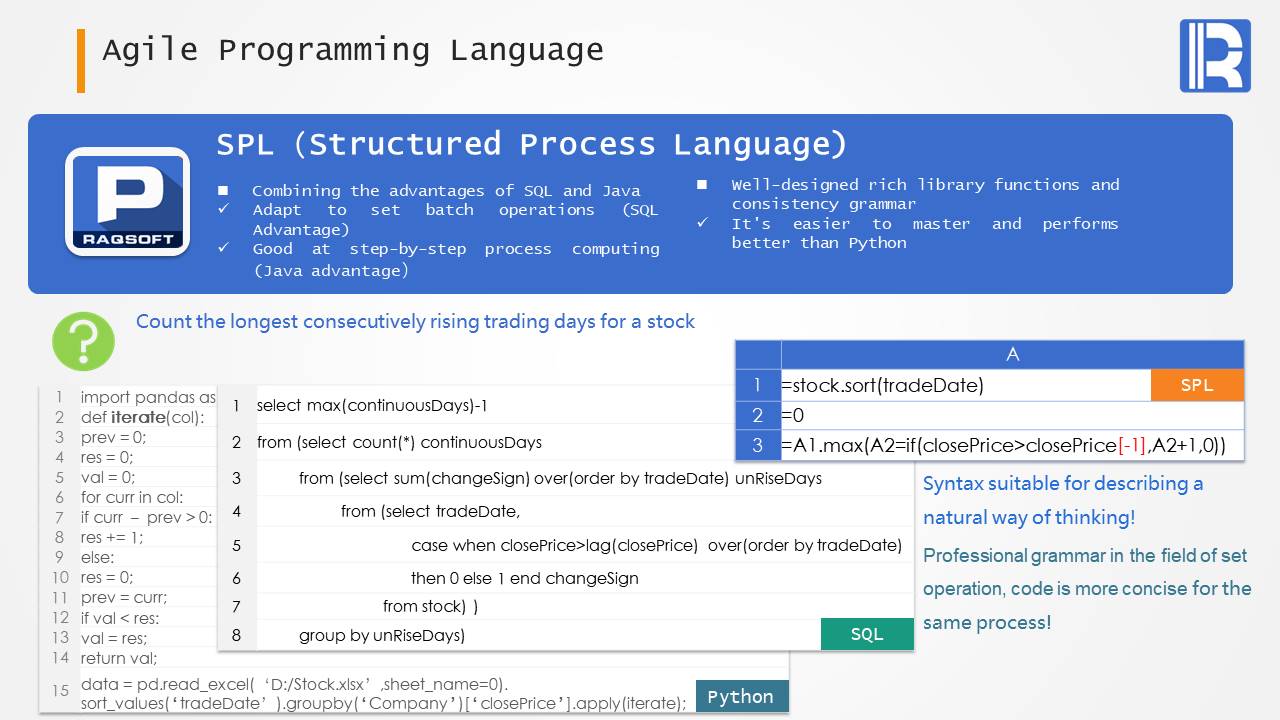Image resolution: width=1280 pixels, height=720 pixels.
Task: Click the Python label badge
Action: coord(740,697)
